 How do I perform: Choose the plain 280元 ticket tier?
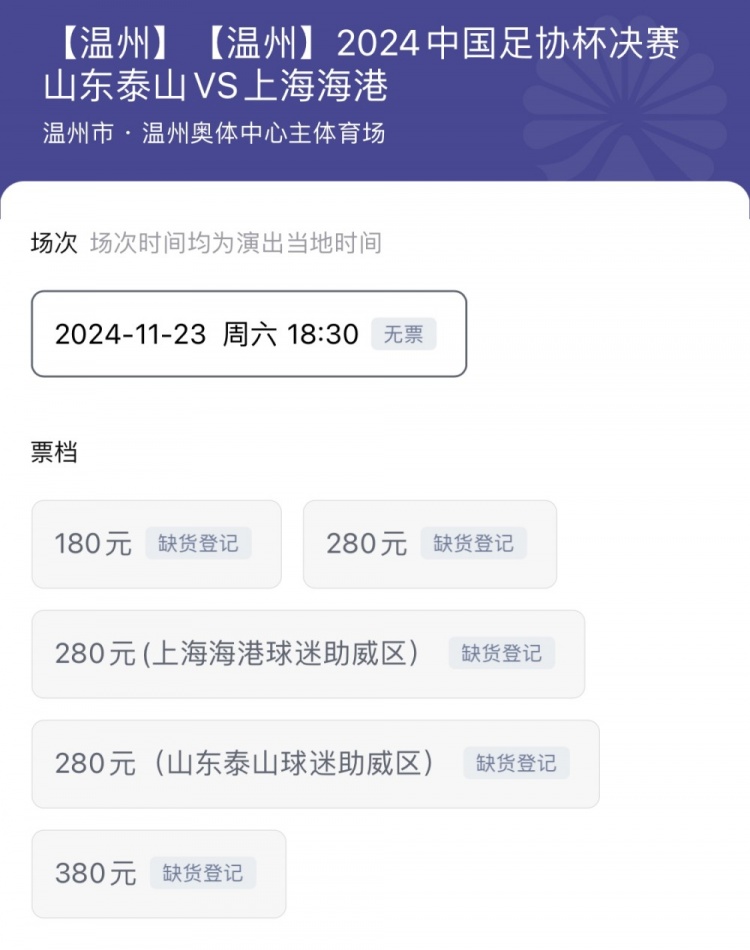366,544
